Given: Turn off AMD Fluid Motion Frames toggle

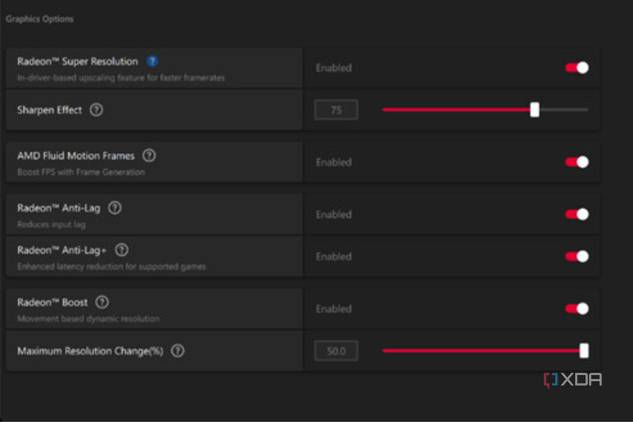Looking at the screenshot, I should [x=577, y=162].
